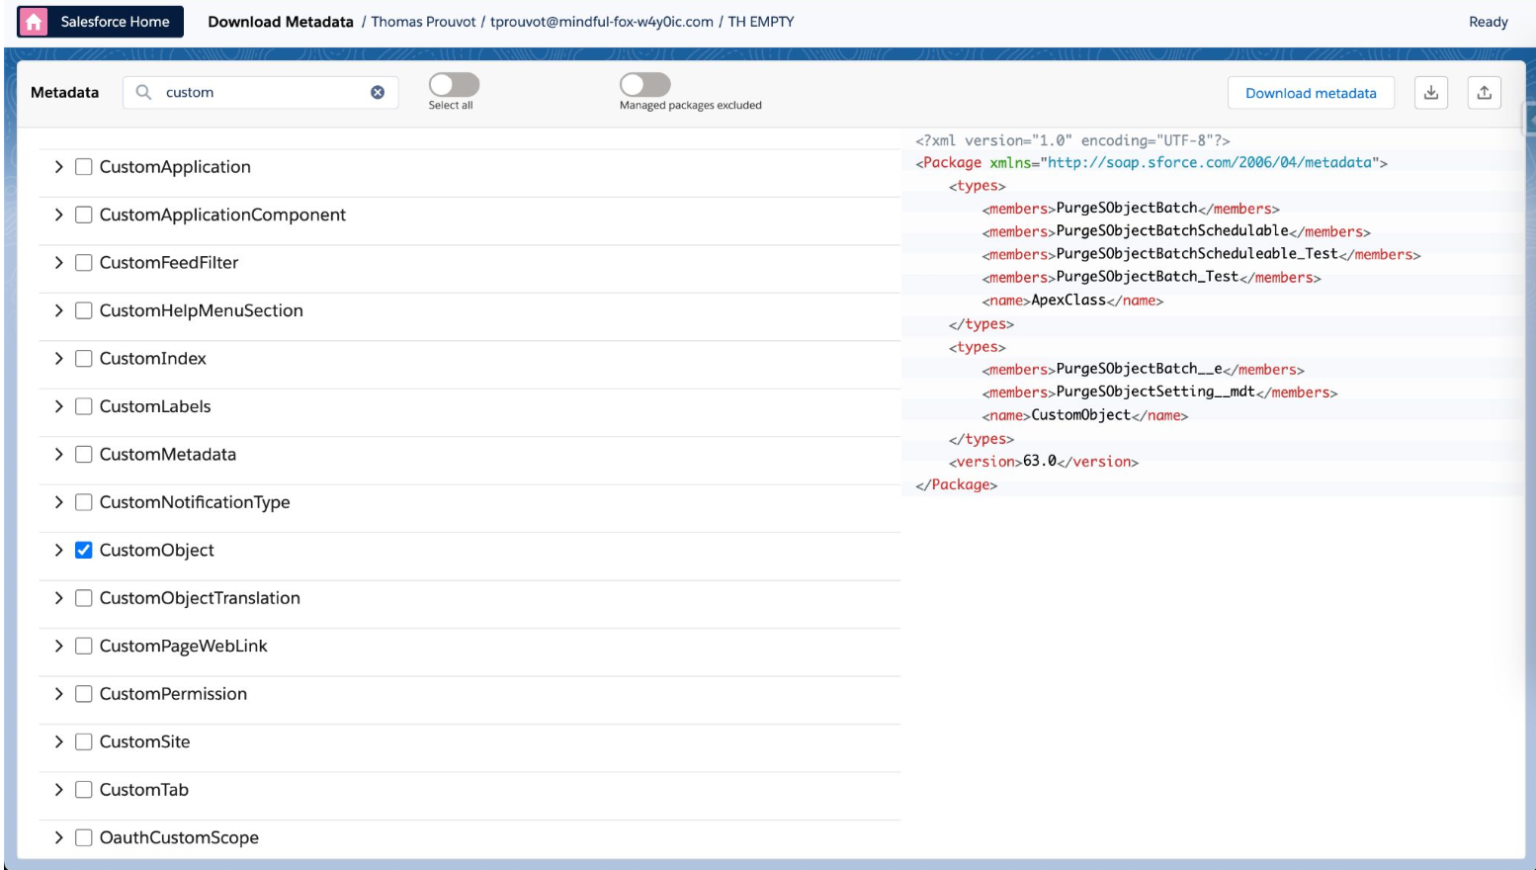
Task: Expand CustomNotificationType chevron
Action: pos(58,502)
